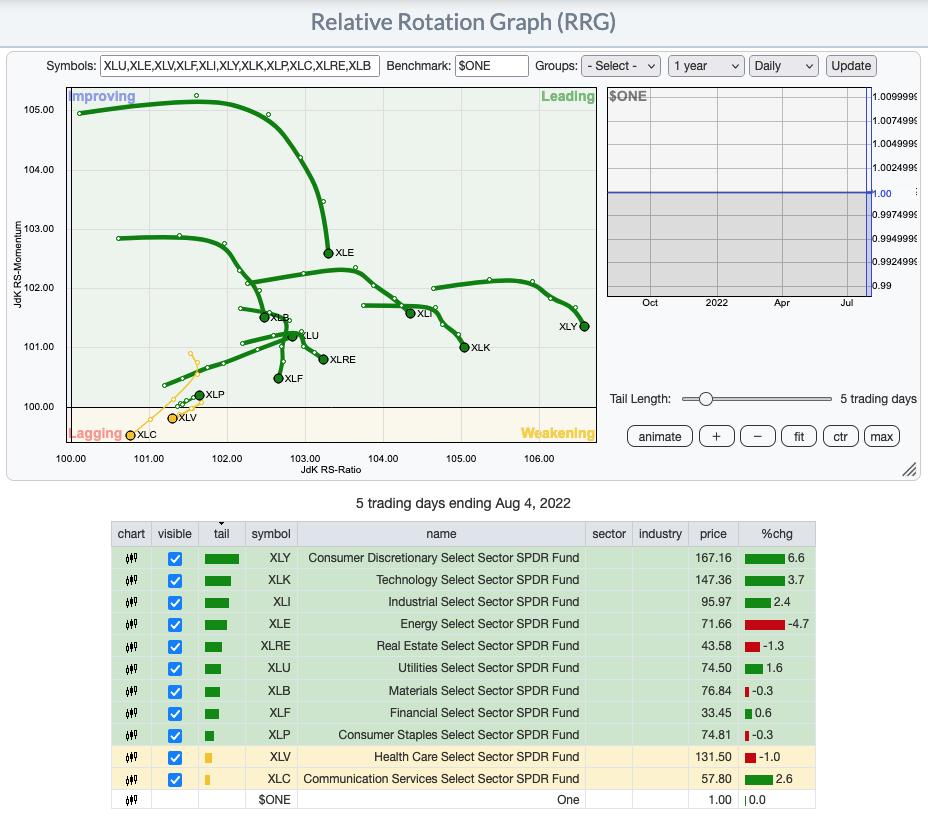The height and width of the screenshot is (817, 928).
Task: Uncheck visibility for XLP
Action: tap(175, 735)
